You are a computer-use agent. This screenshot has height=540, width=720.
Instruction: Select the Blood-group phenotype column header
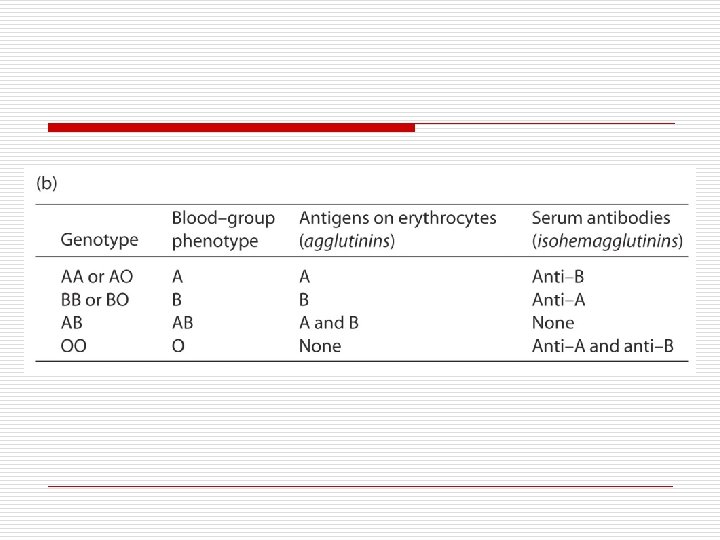pyautogui.click(x=223, y=229)
